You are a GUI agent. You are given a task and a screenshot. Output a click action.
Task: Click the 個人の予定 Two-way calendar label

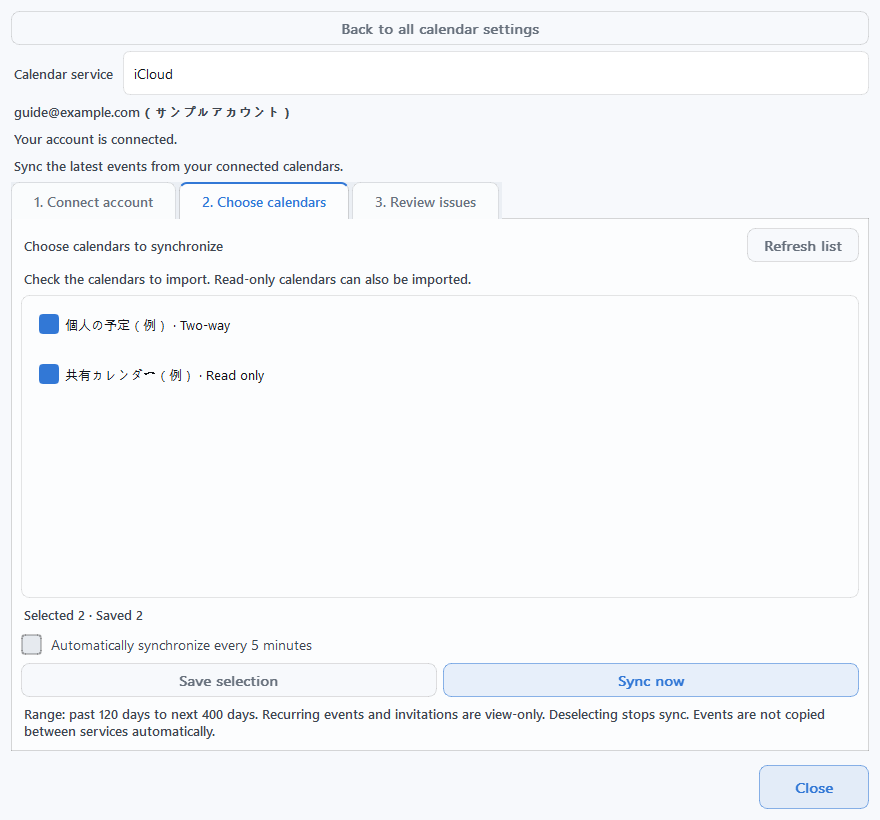click(148, 326)
